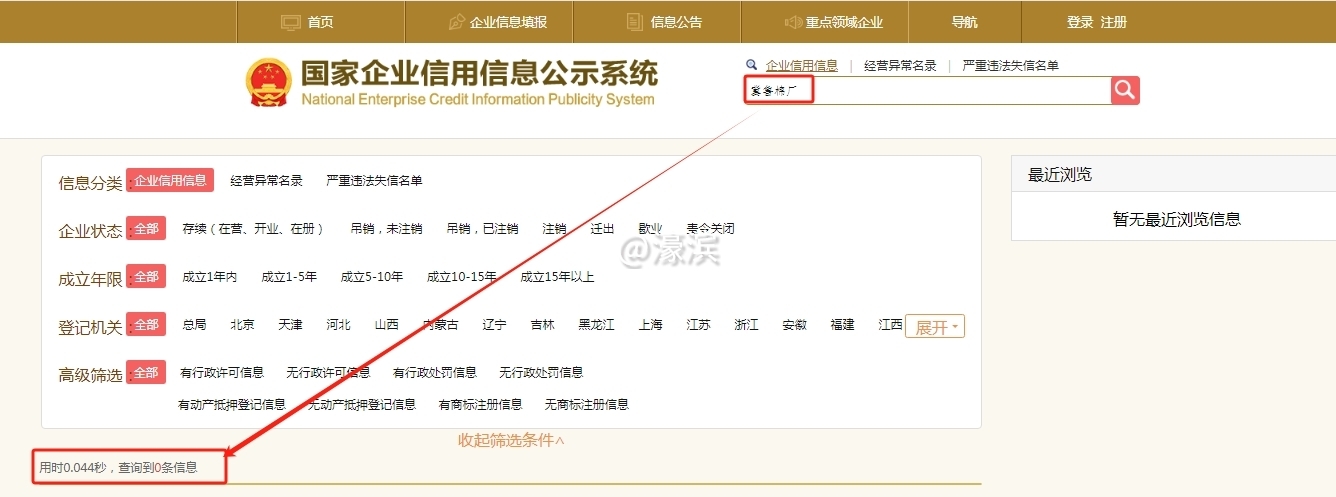Image resolution: width=1336 pixels, height=497 pixels.
Task: Choose 上海 registration authority
Action: tap(650, 325)
